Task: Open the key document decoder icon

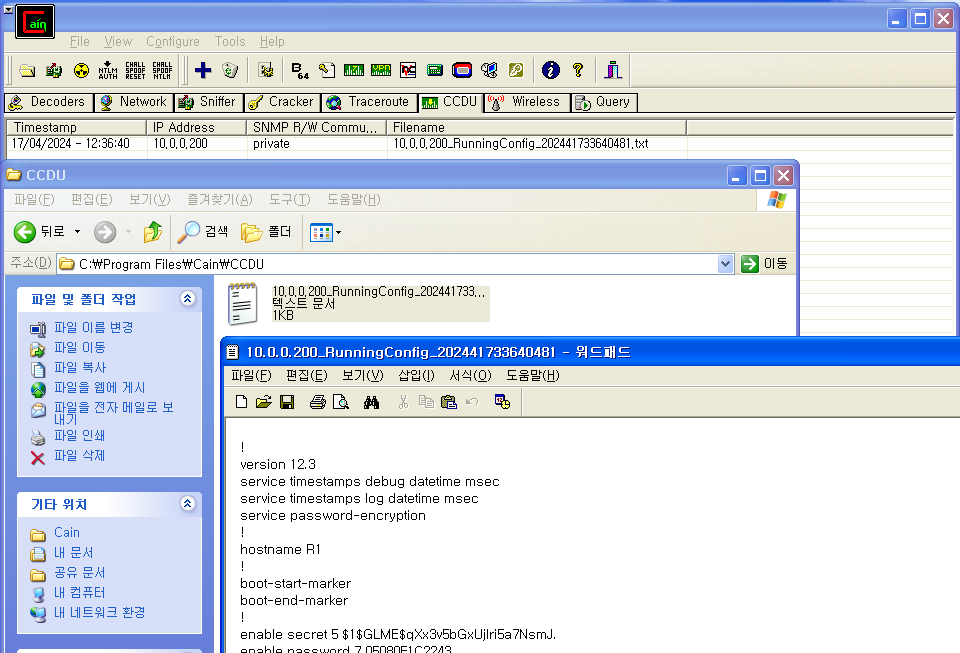Action: (x=327, y=70)
